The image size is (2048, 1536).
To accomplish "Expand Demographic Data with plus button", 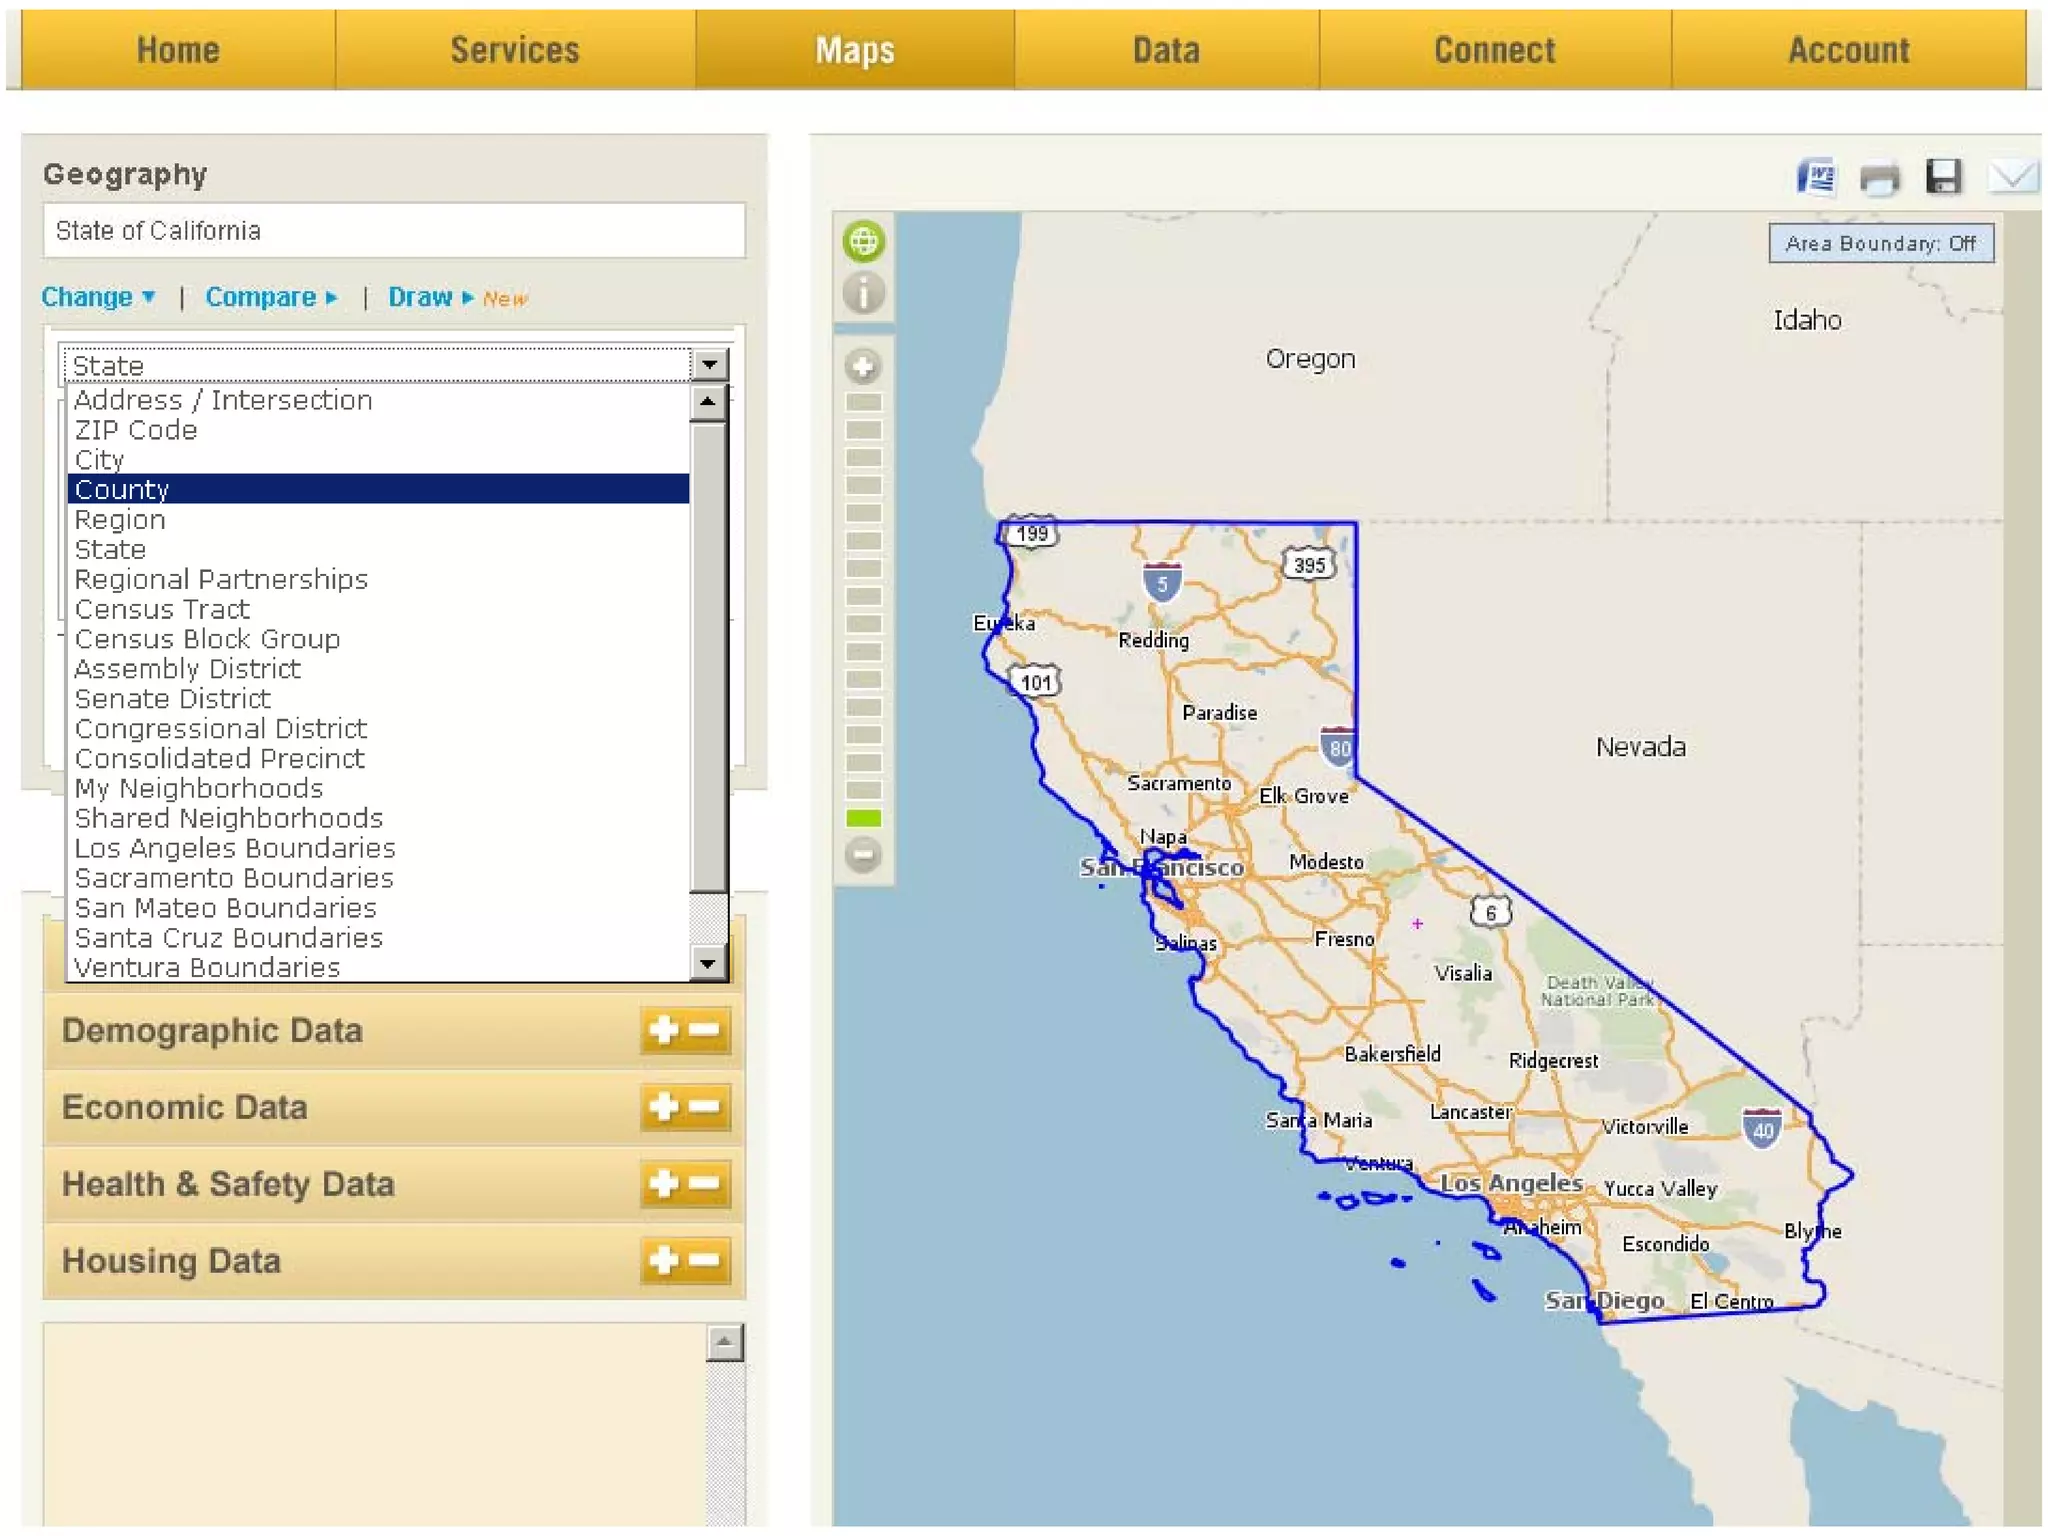I will pyautogui.click(x=663, y=1030).
